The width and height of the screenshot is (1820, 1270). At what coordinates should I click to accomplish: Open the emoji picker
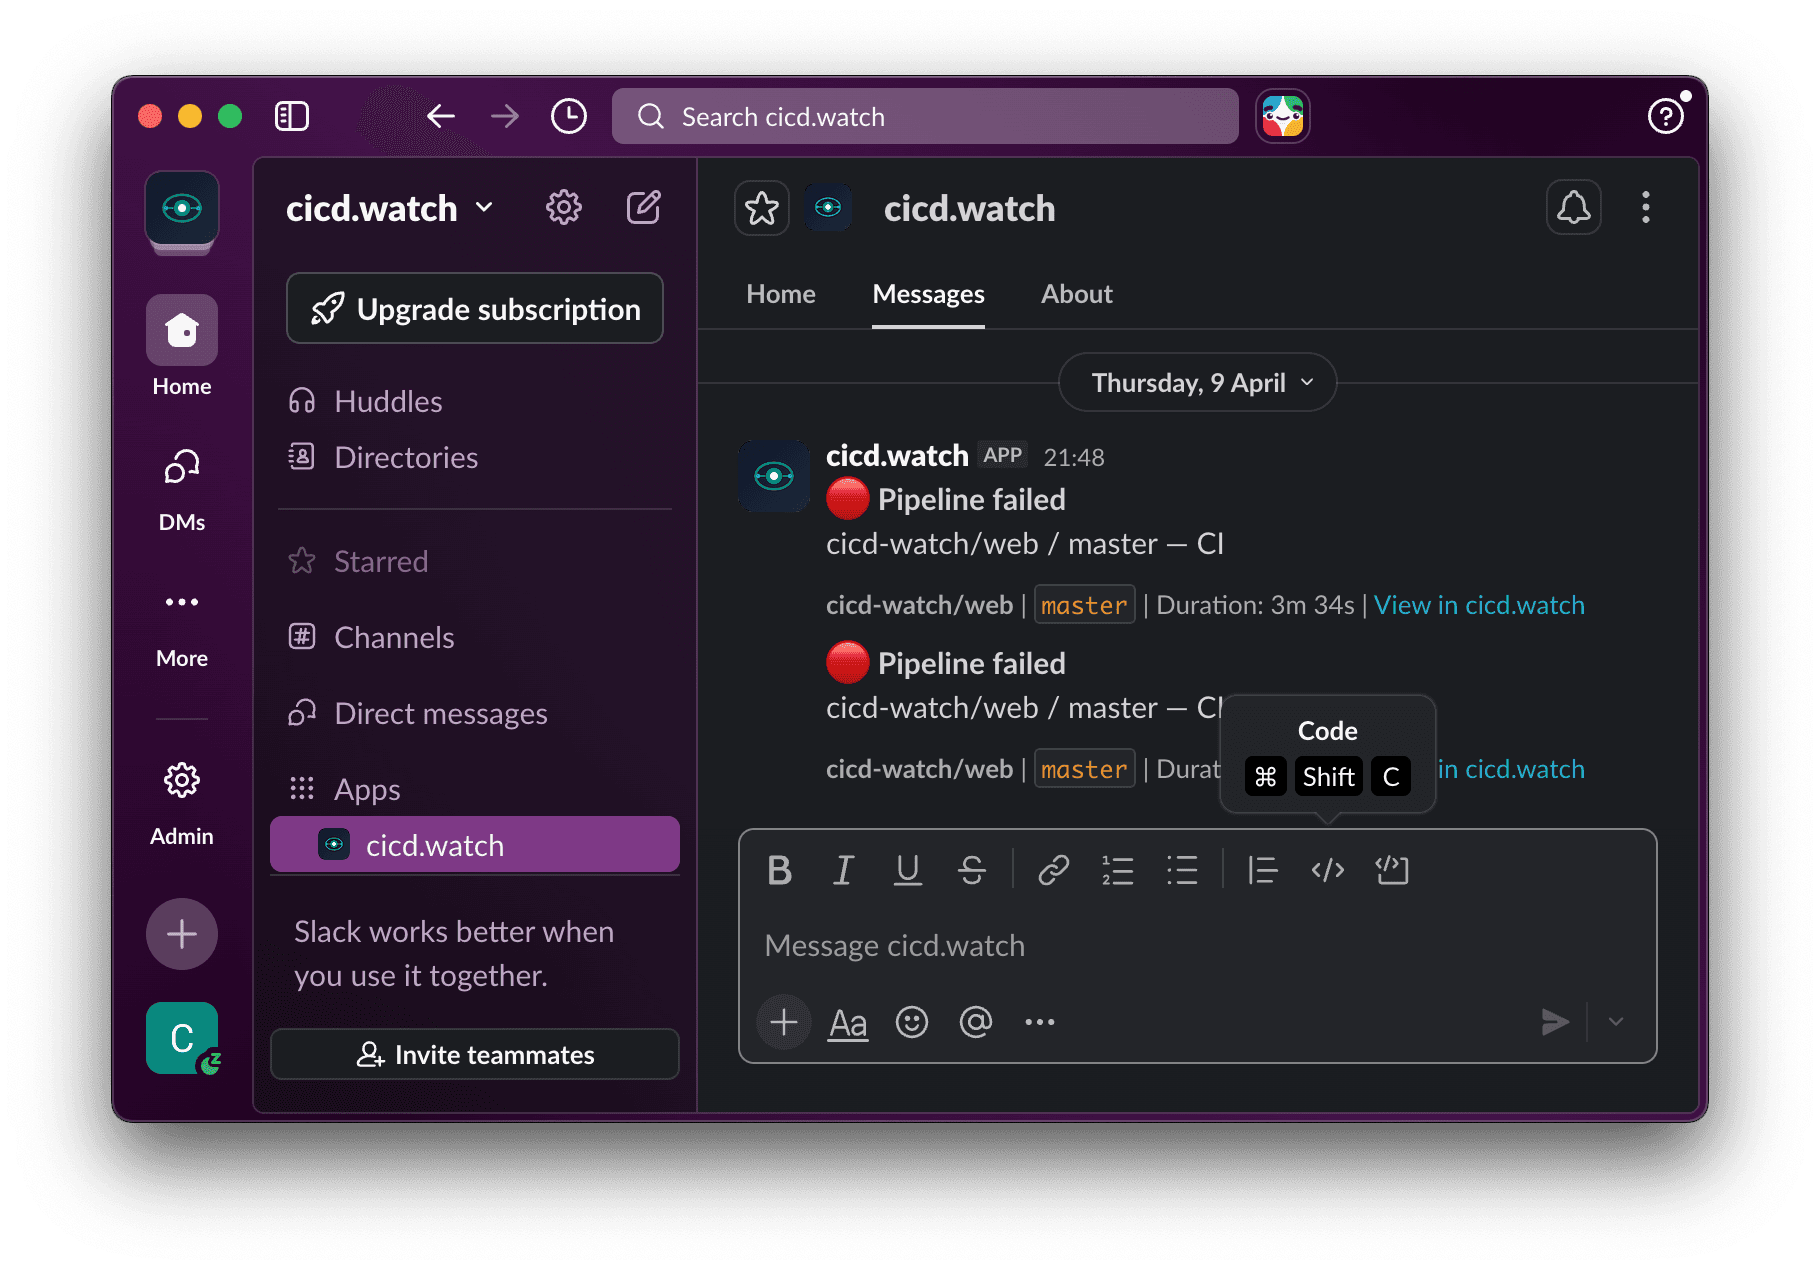(x=911, y=1021)
